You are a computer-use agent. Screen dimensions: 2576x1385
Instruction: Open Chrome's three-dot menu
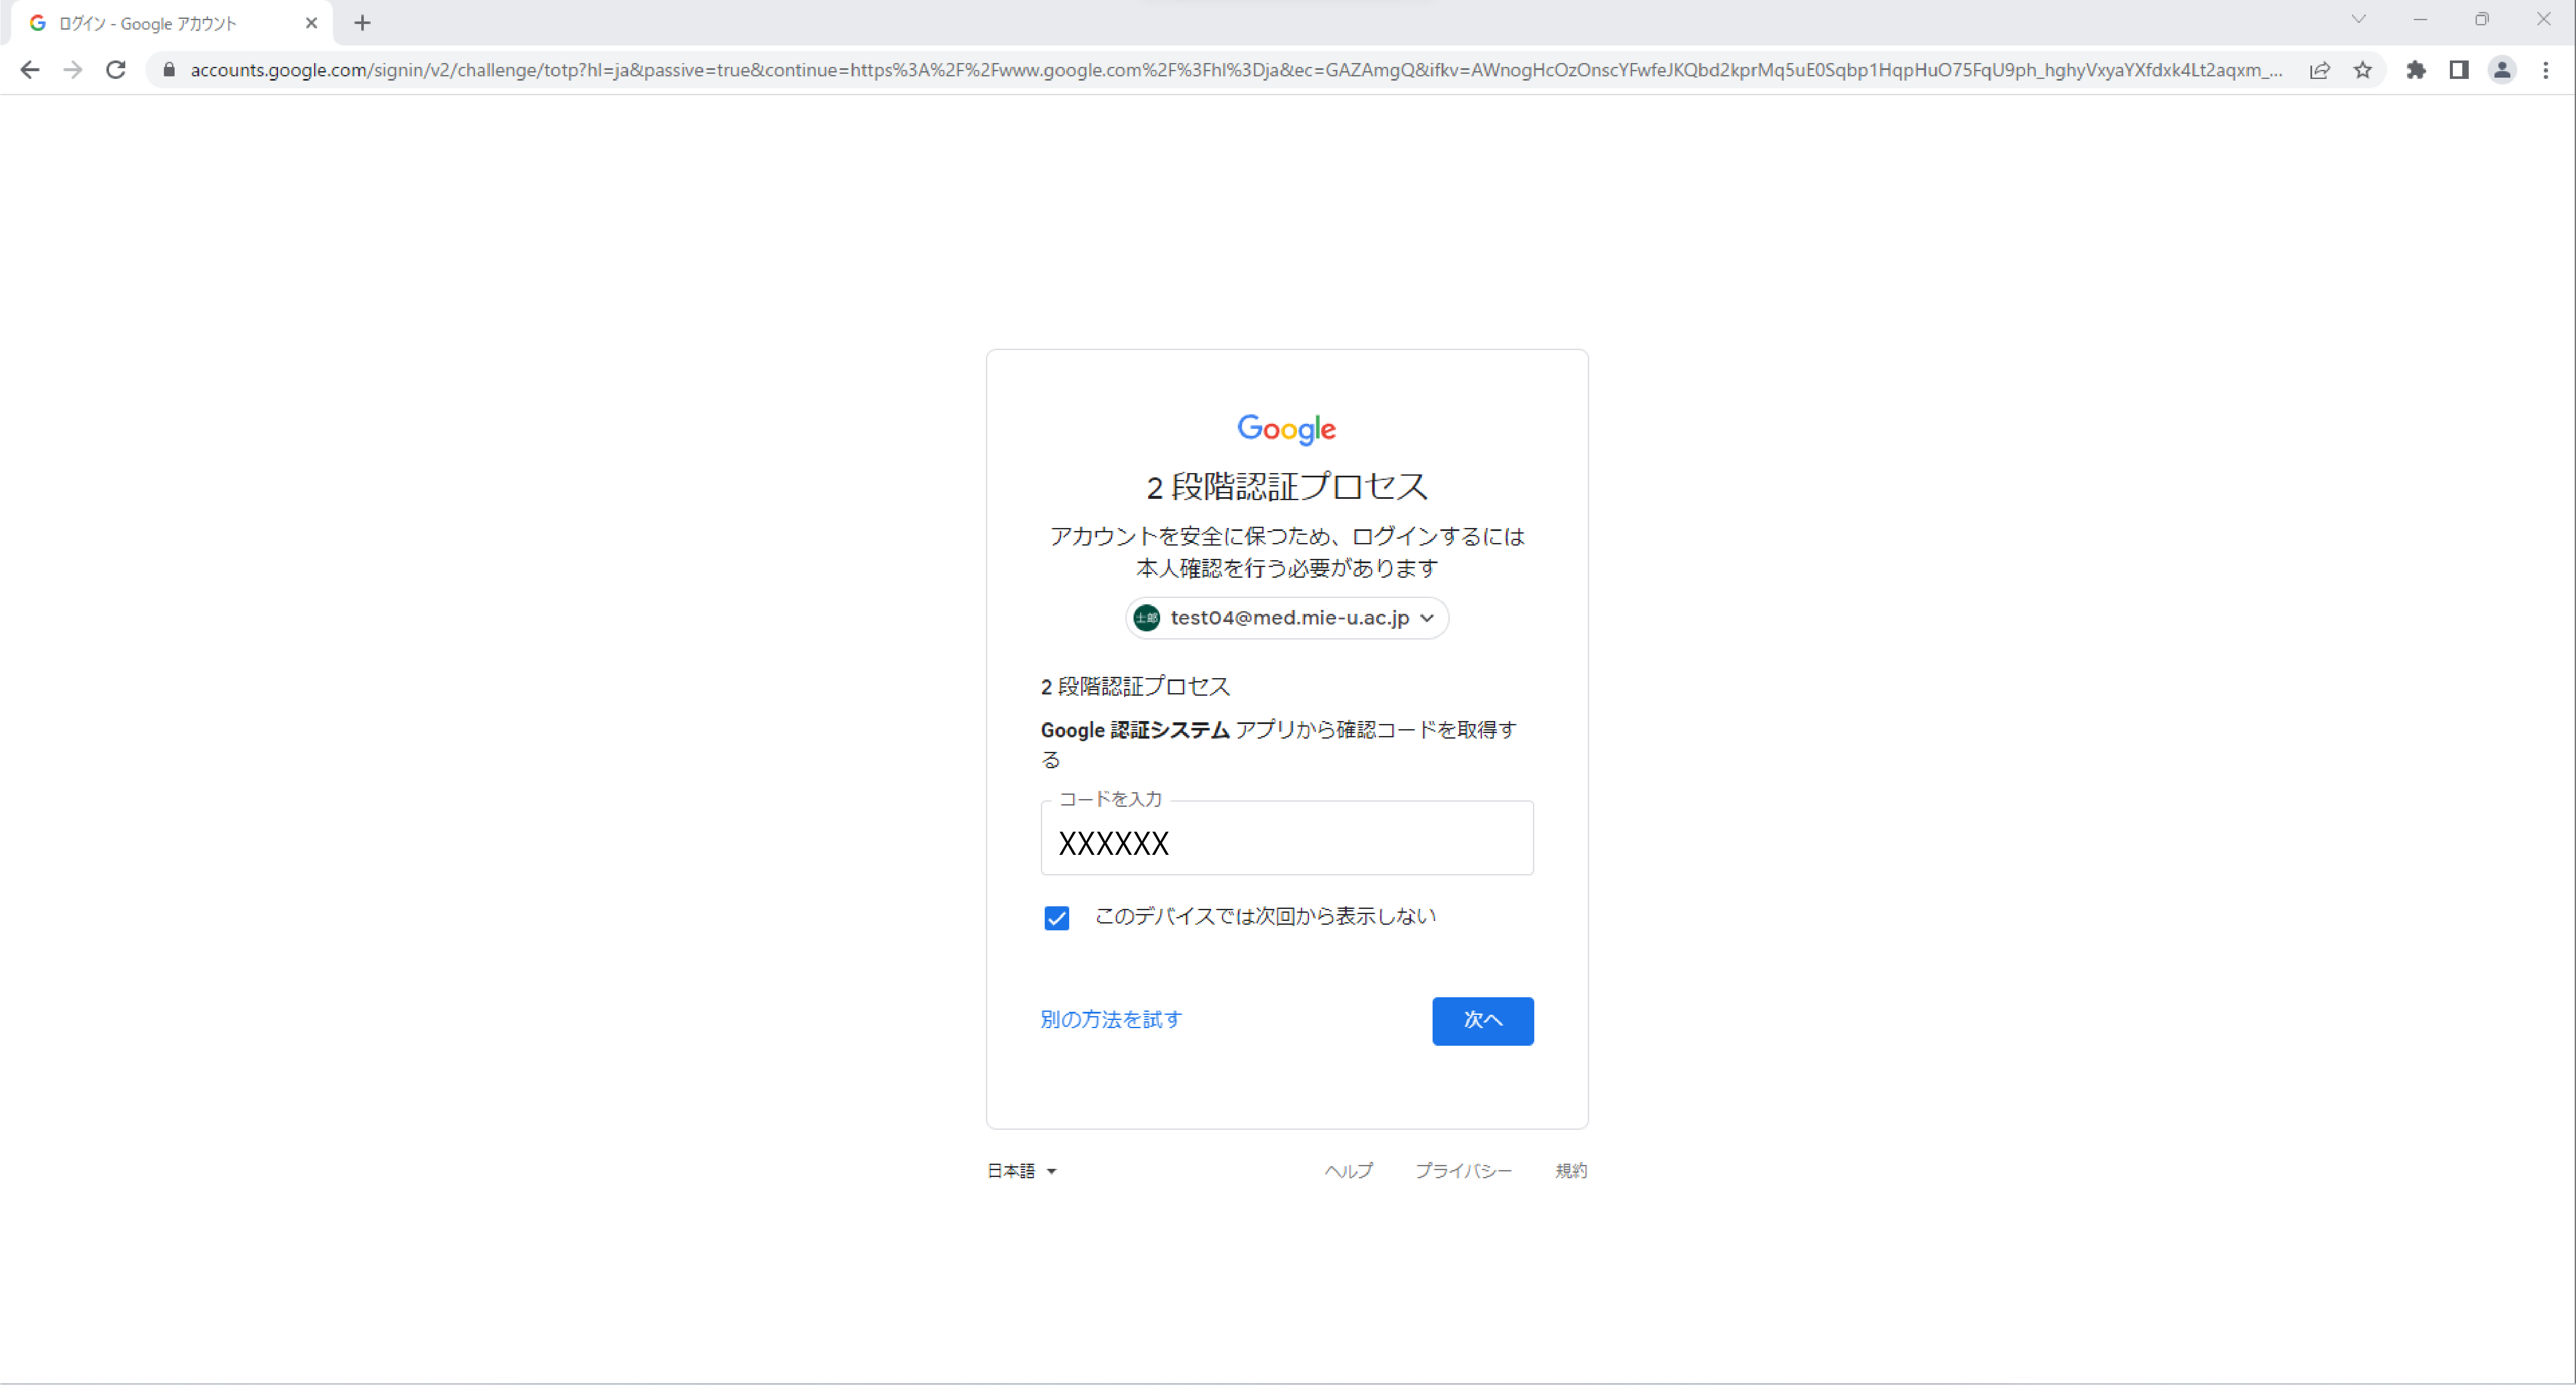(2546, 70)
